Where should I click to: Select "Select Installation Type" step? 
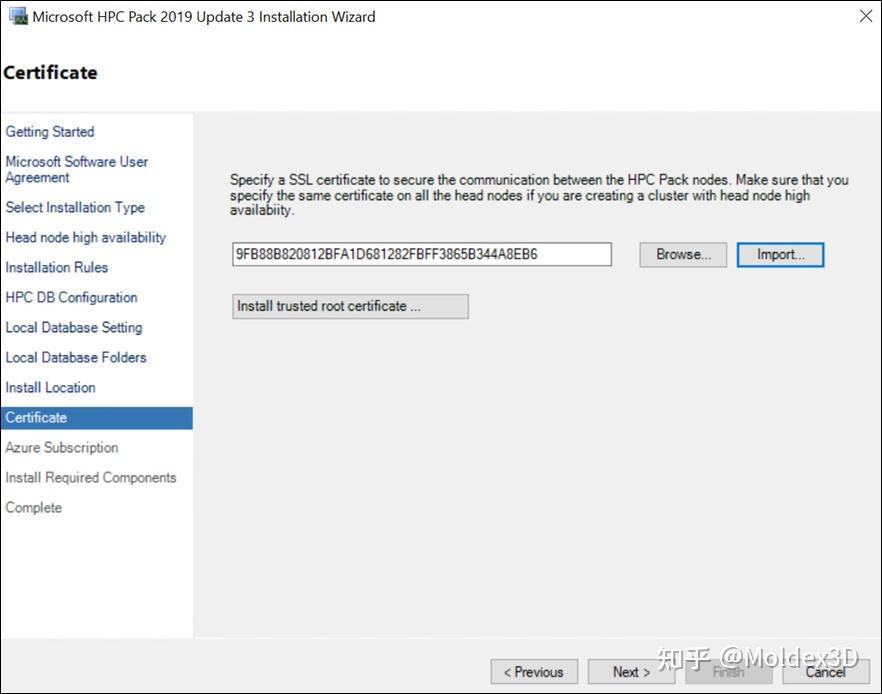(x=74, y=207)
